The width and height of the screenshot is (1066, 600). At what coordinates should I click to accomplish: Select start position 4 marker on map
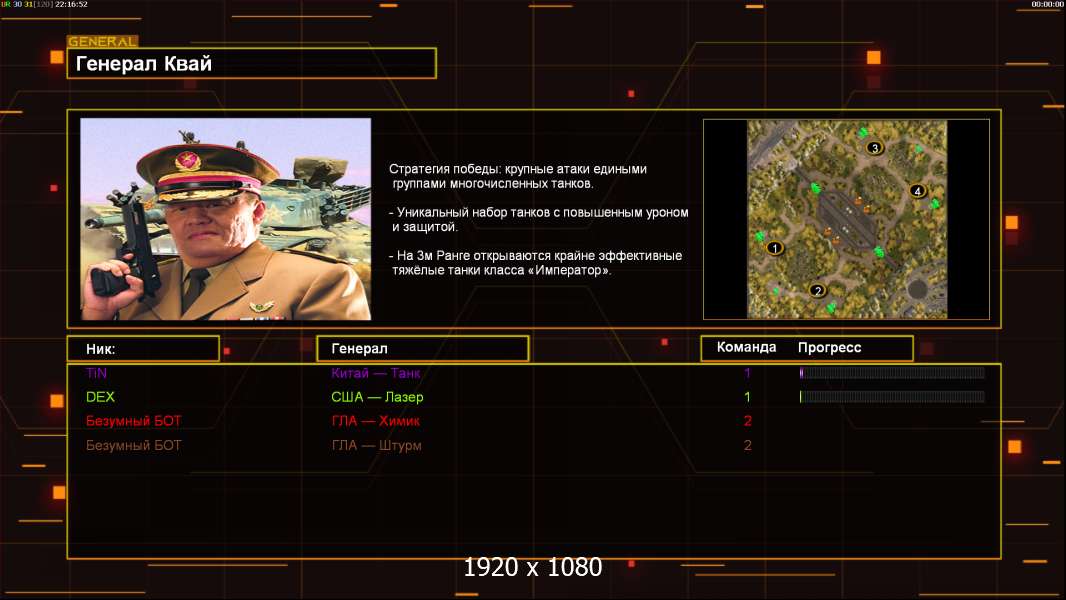tap(917, 191)
